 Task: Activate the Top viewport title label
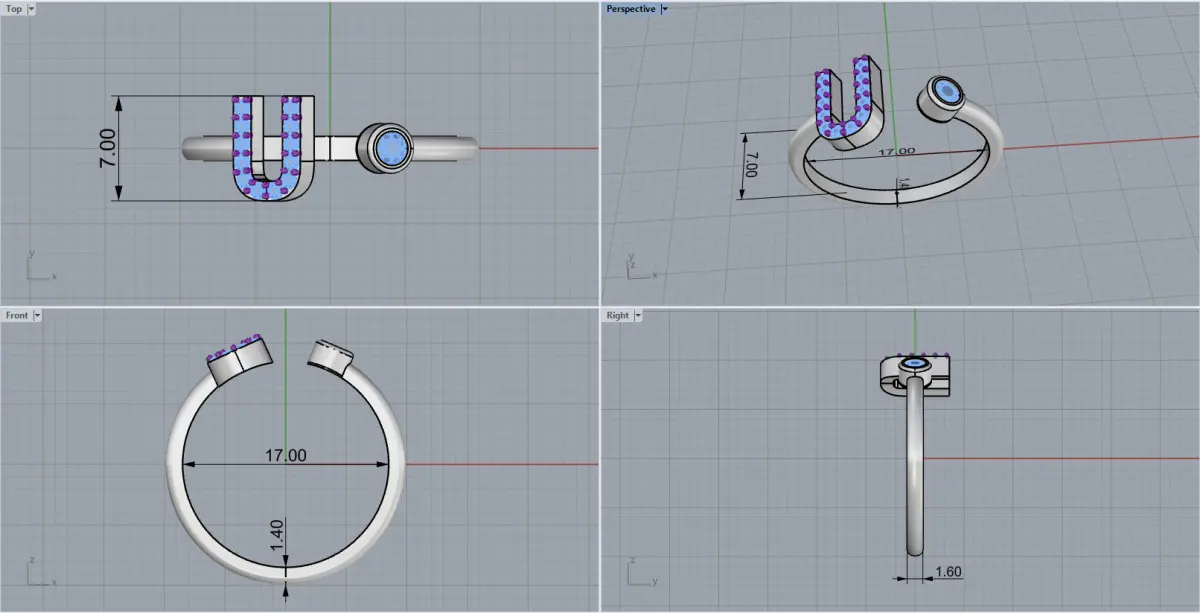14,9
